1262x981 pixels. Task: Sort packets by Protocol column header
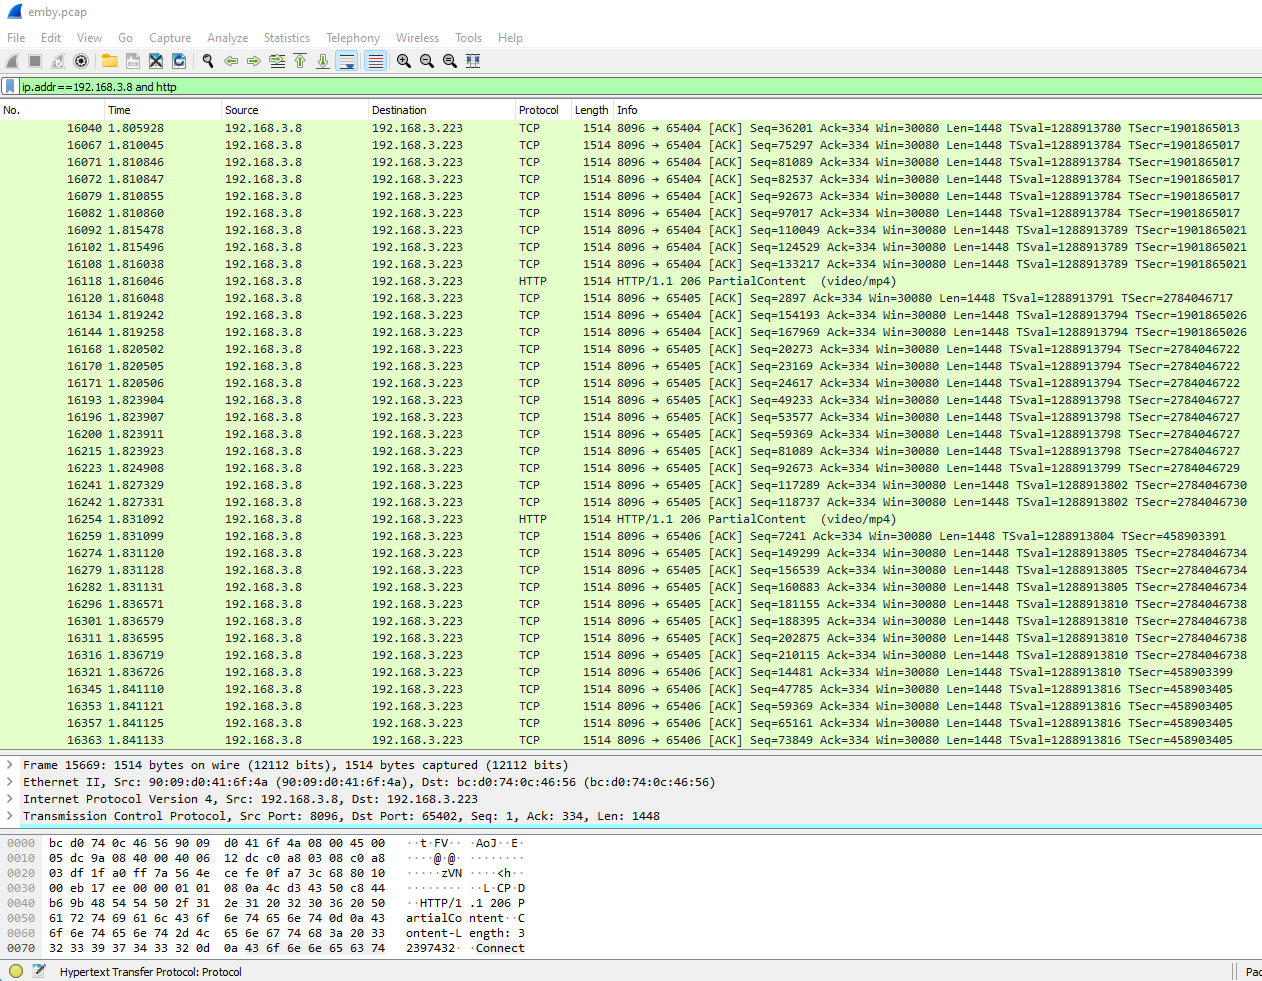[x=539, y=110]
